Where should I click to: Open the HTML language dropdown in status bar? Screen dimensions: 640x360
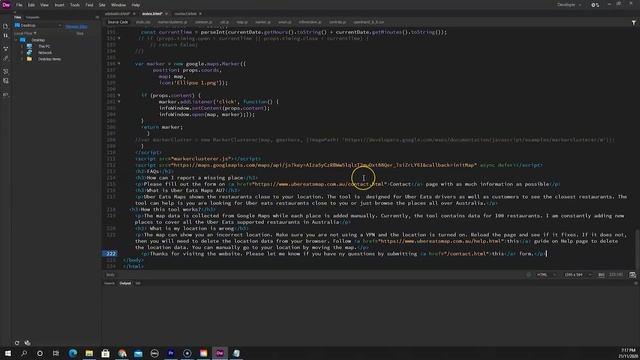tap(546, 275)
